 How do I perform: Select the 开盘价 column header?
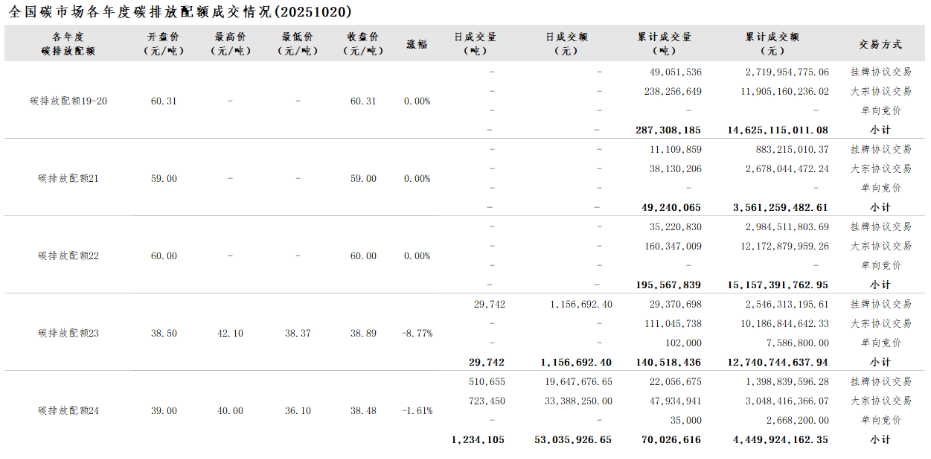pos(164,44)
